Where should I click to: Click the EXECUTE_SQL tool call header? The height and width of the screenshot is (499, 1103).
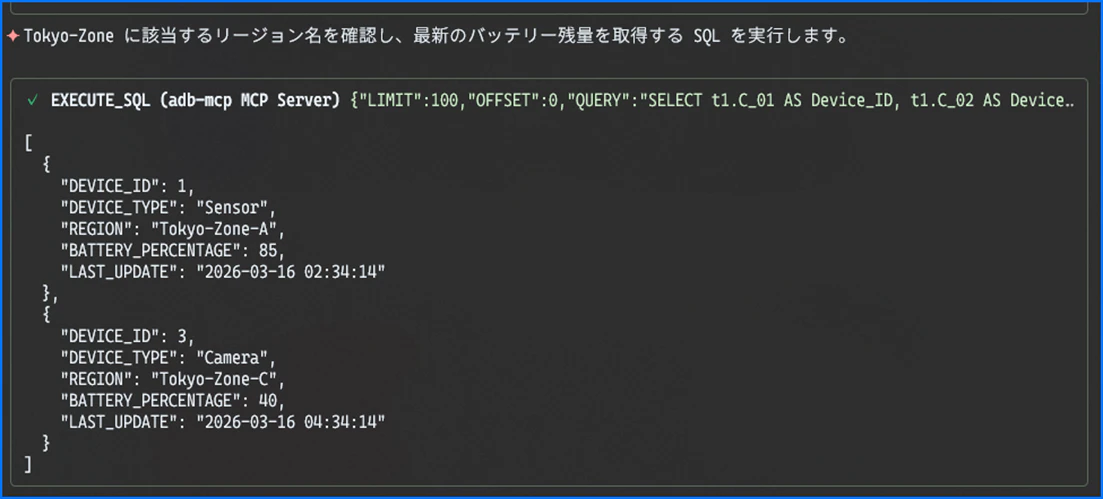click(x=550, y=101)
